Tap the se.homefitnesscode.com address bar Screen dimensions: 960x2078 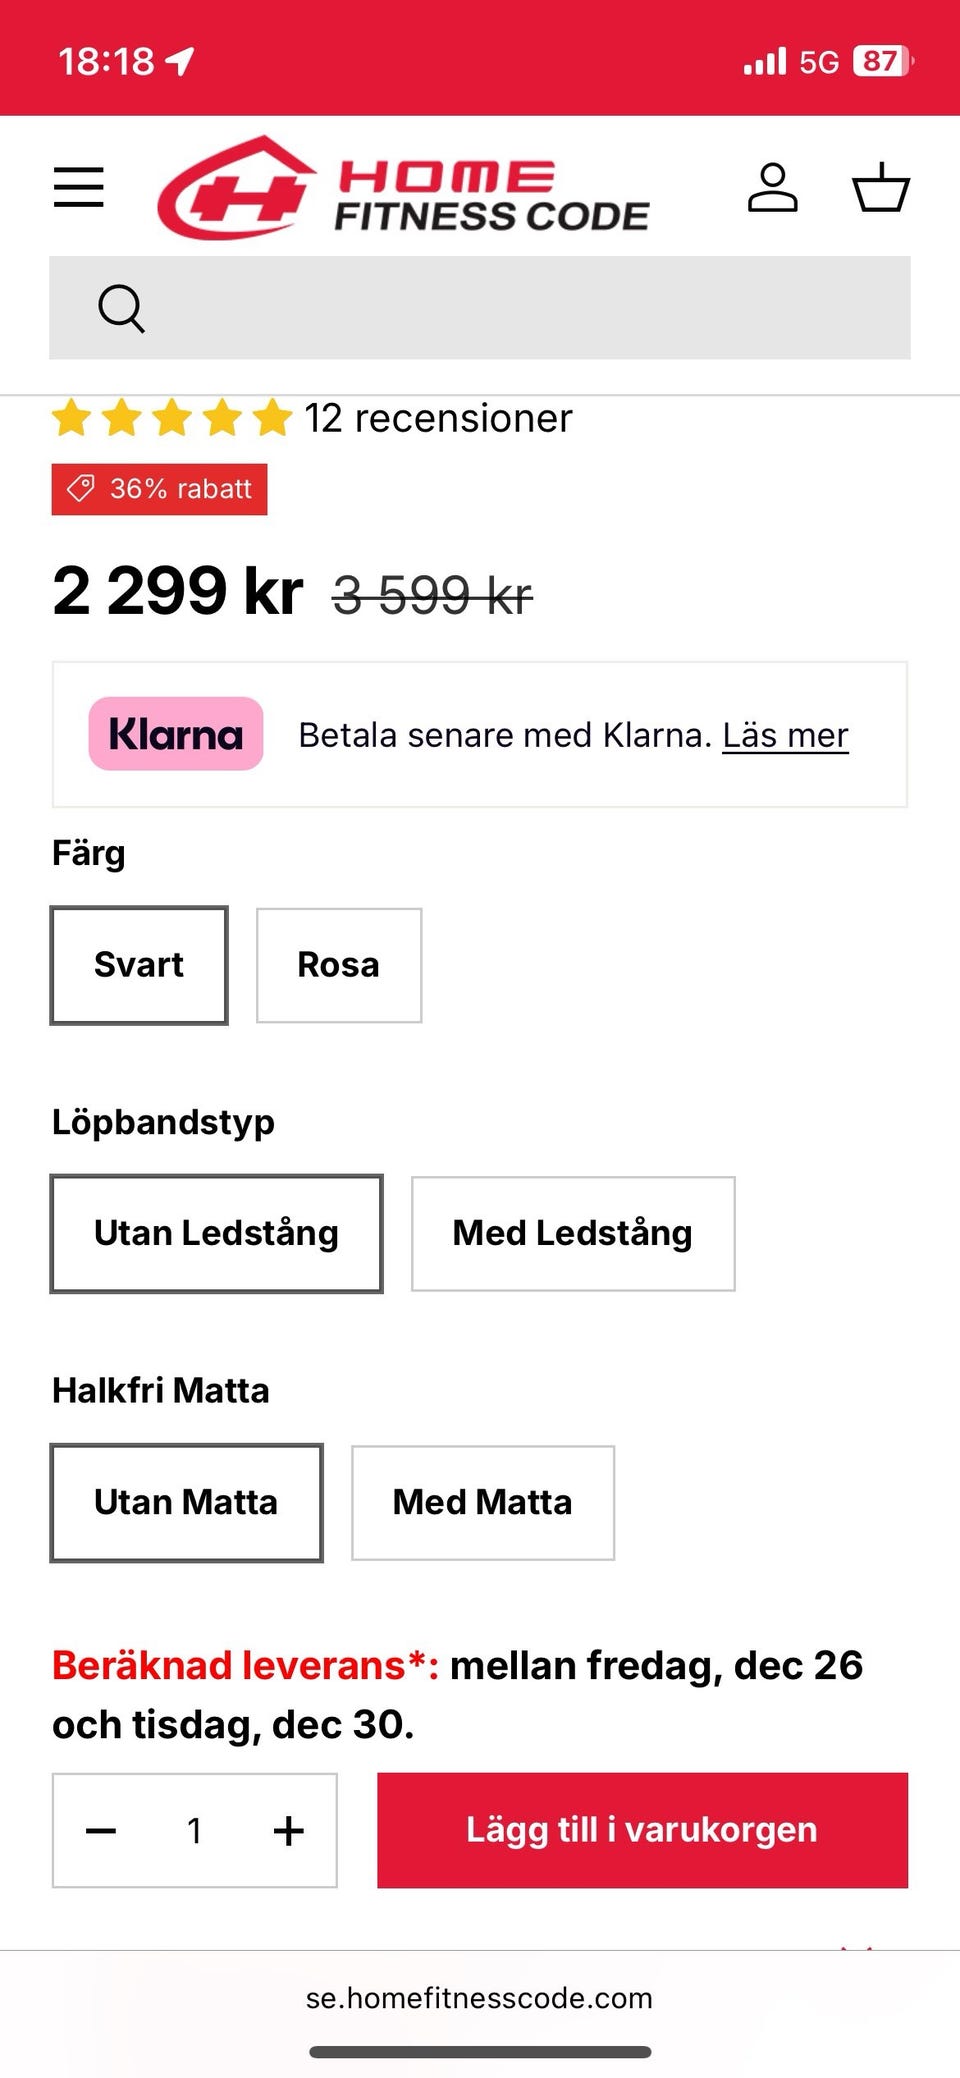click(479, 1998)
